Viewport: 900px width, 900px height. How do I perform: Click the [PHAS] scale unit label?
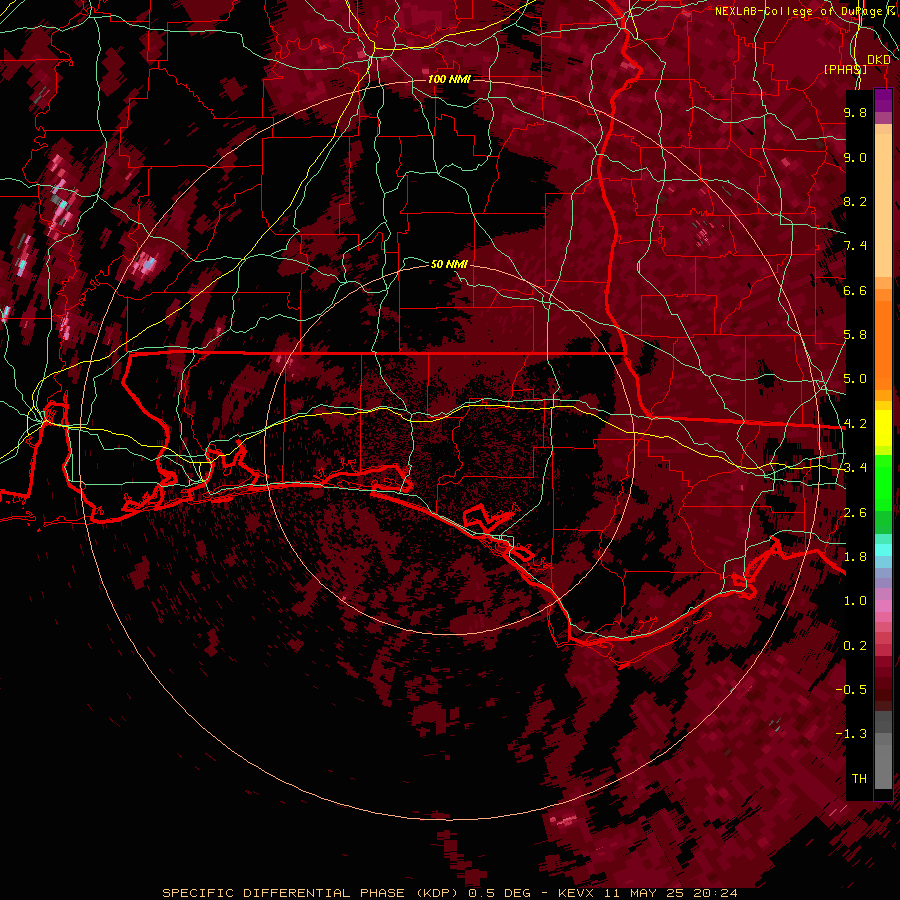point(845,70)
